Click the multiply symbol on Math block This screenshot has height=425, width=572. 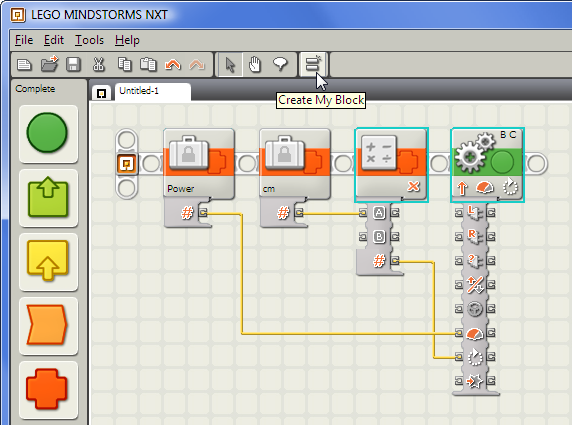413,186
